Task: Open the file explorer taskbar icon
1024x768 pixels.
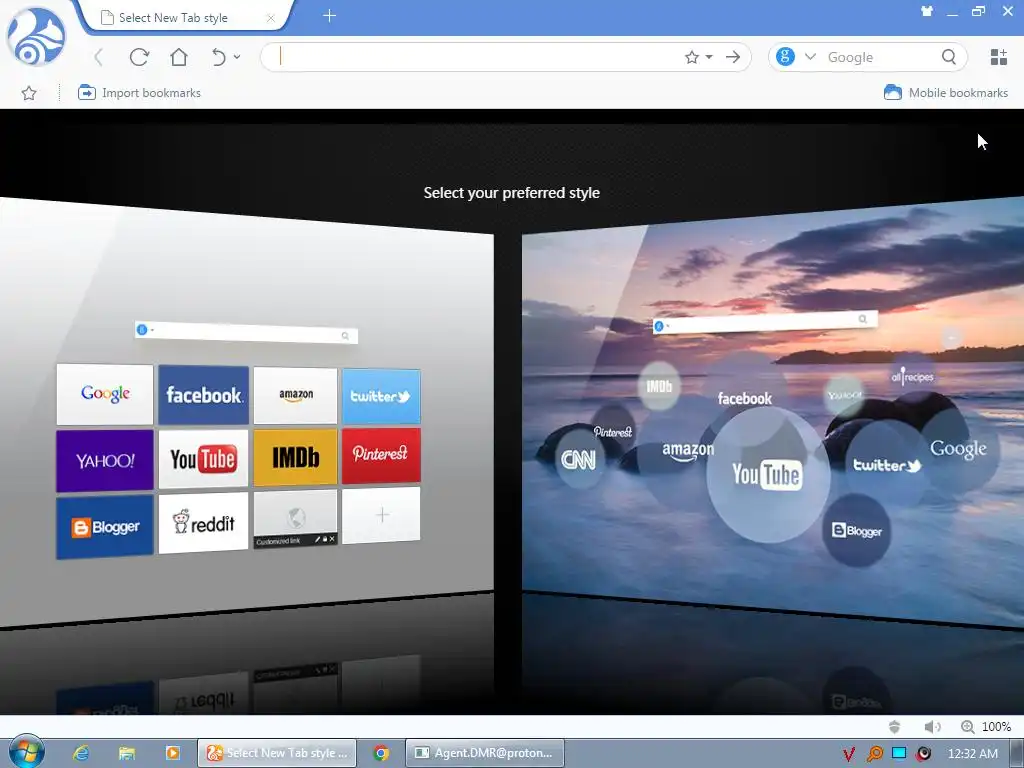Action: pyautogui.click(x=127, y=753)
